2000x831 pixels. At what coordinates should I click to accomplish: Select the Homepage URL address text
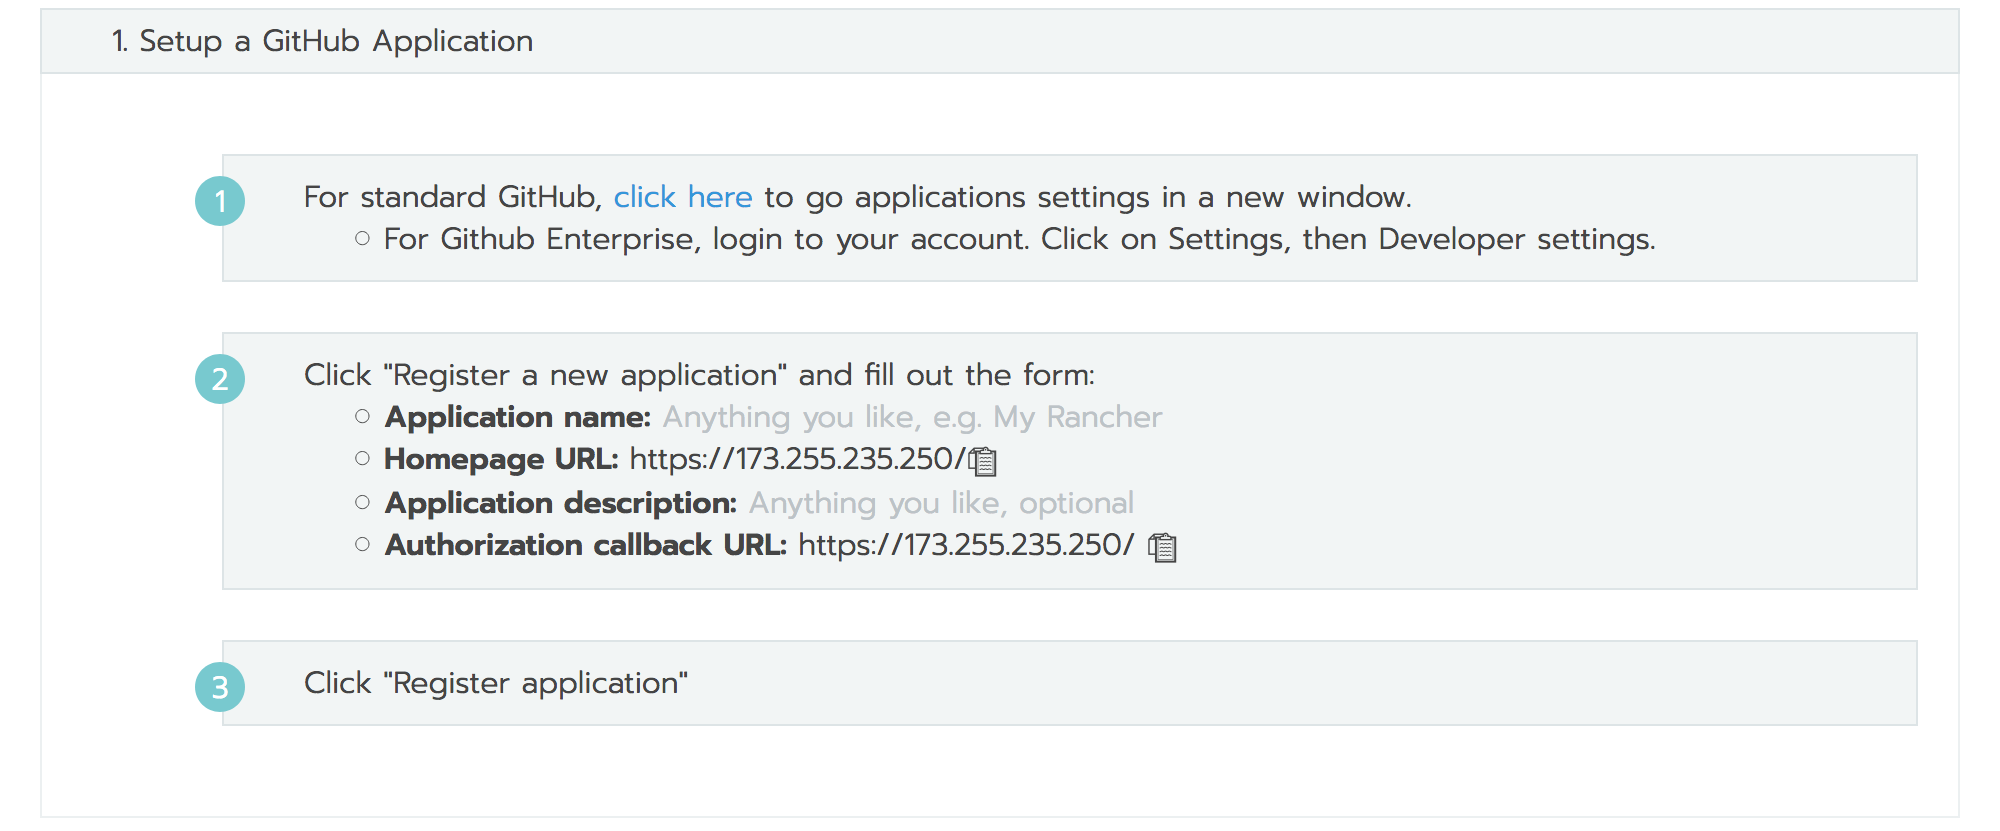(x=798, y=459)
